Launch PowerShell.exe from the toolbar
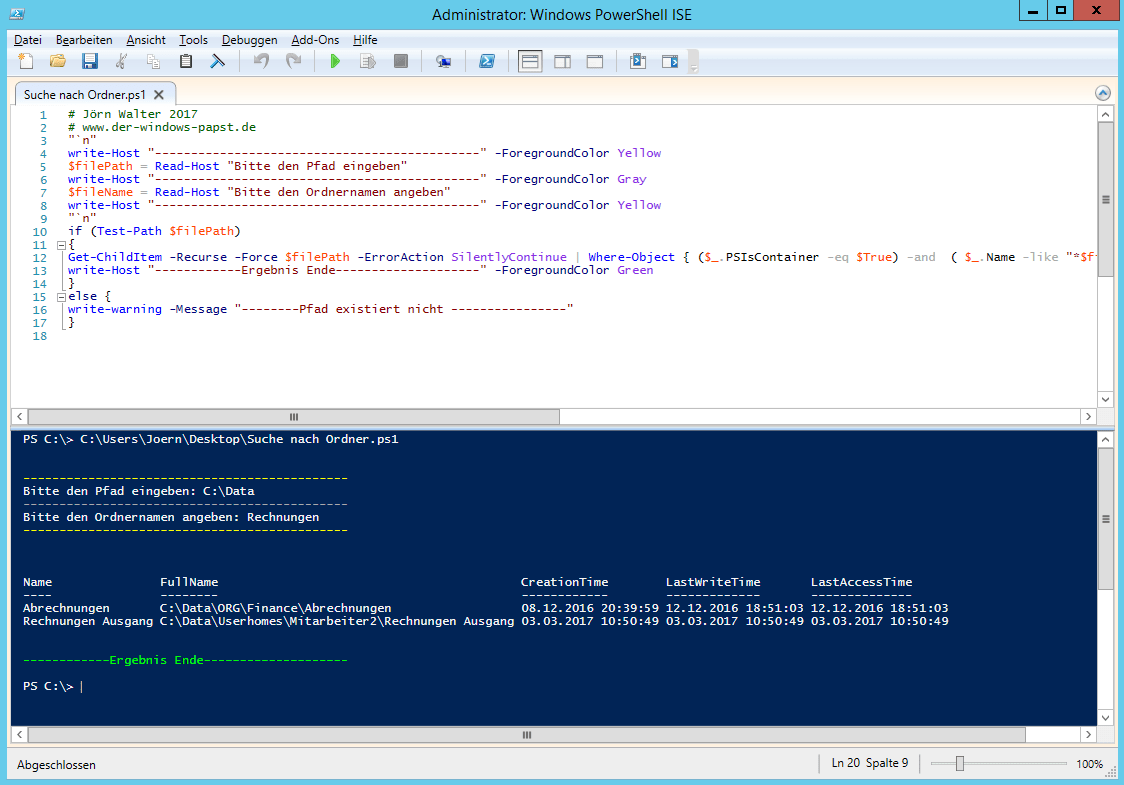The height and width of the screenshot is (785, 1124). tap(486, 62)
